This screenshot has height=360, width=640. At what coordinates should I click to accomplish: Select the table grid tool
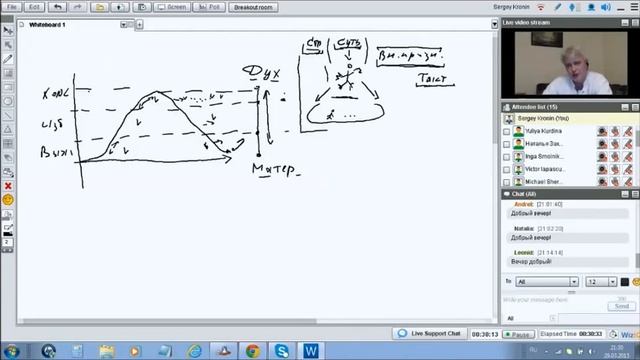click(x=8, y=144)
